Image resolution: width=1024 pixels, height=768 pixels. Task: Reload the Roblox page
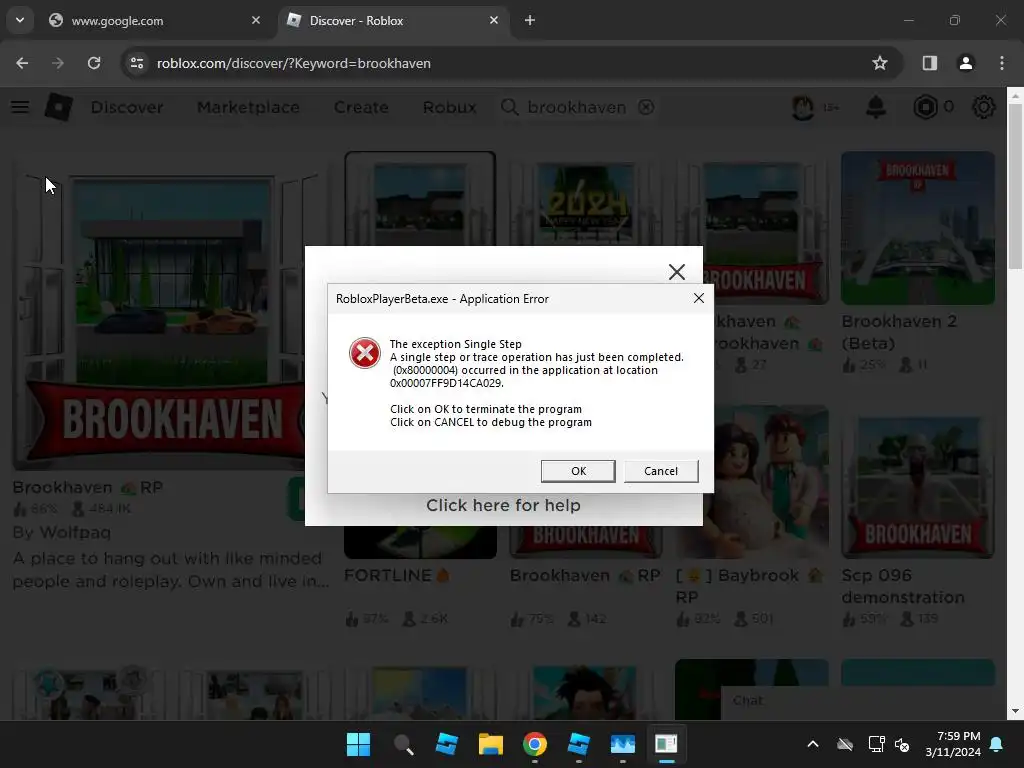tap(94, 63)
